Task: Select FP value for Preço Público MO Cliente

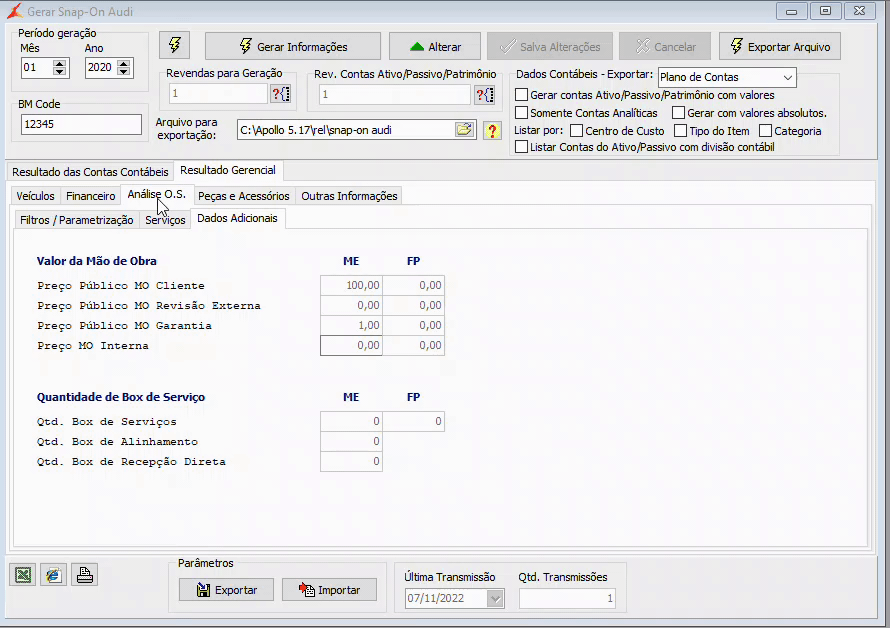Action: [x=413, y=285]
